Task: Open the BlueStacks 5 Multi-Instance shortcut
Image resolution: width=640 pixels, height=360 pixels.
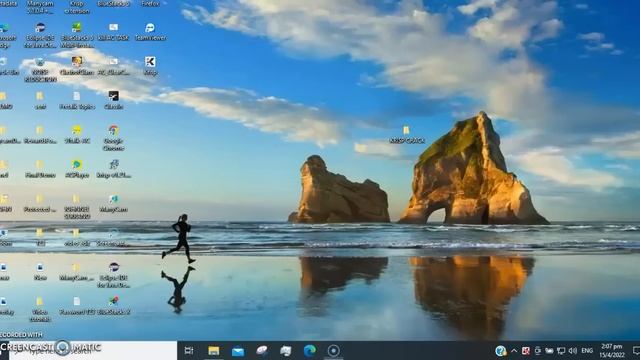Action: (77, 34)
